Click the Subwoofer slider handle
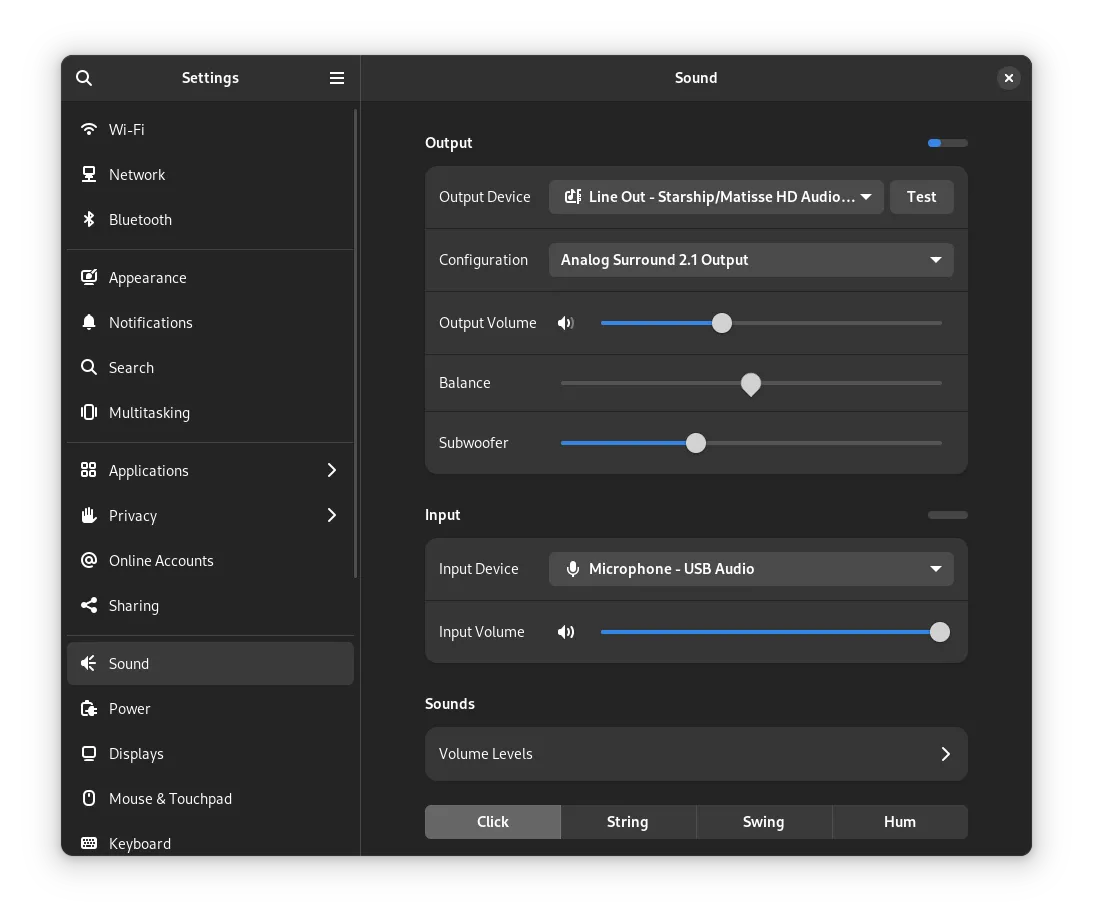 (x=696, y=443)
